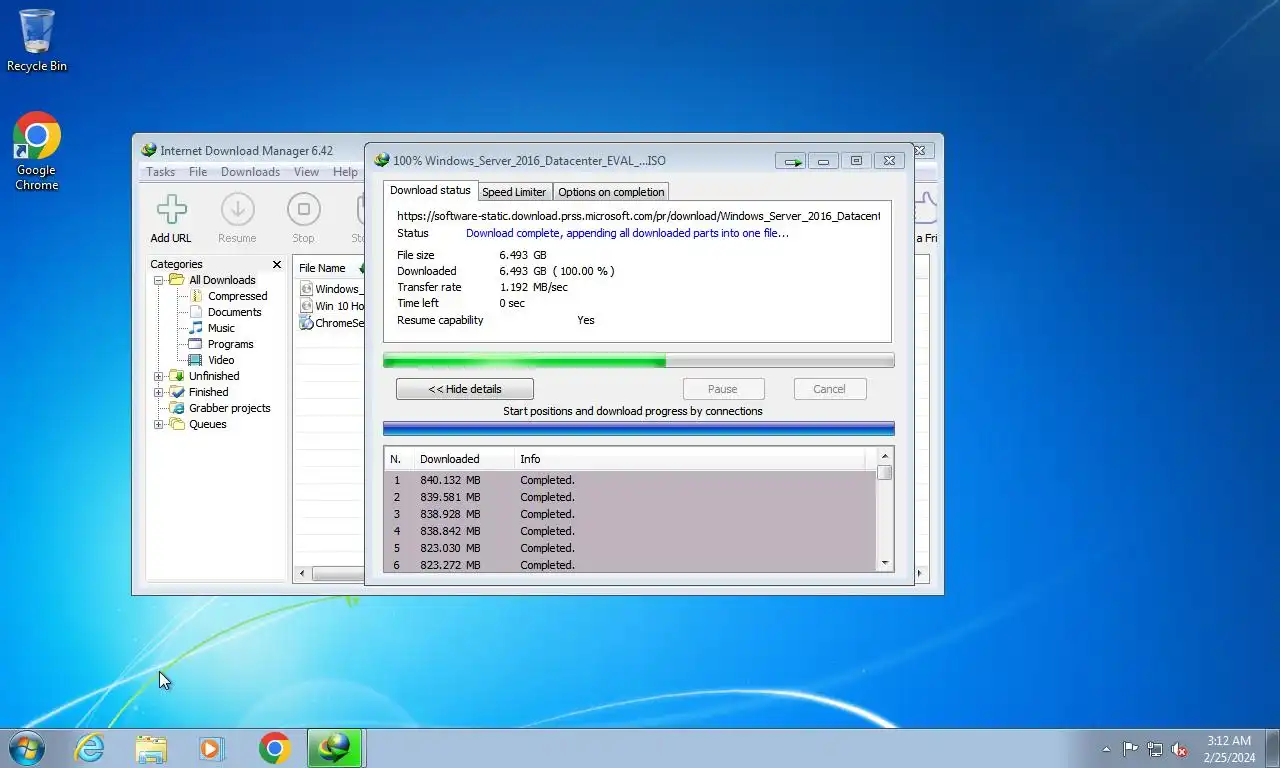Click the connections list scrollbar up arrow
The image size is (1280, 768).
pyautogui.click(x=885, y=457)
